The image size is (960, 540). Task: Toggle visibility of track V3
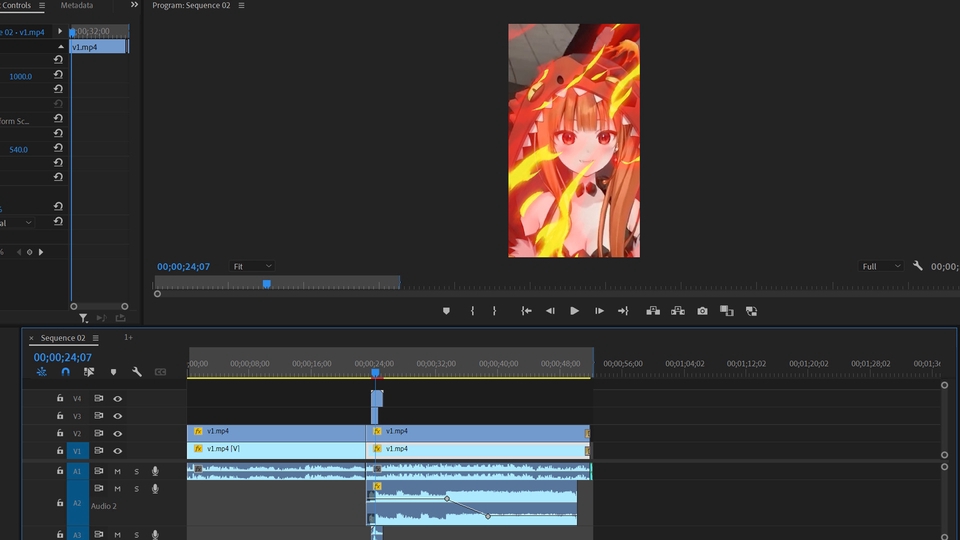pos(118,416)
